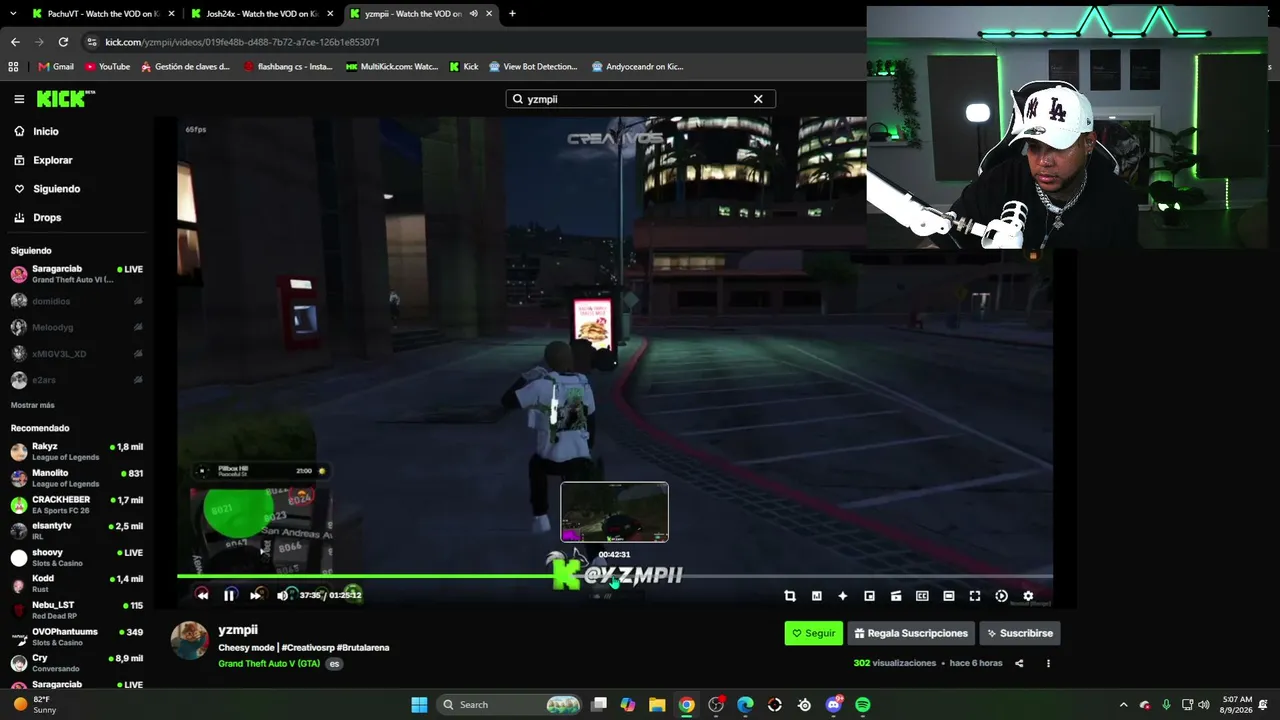Share the VOD using the share icon

click(1019, 663)
